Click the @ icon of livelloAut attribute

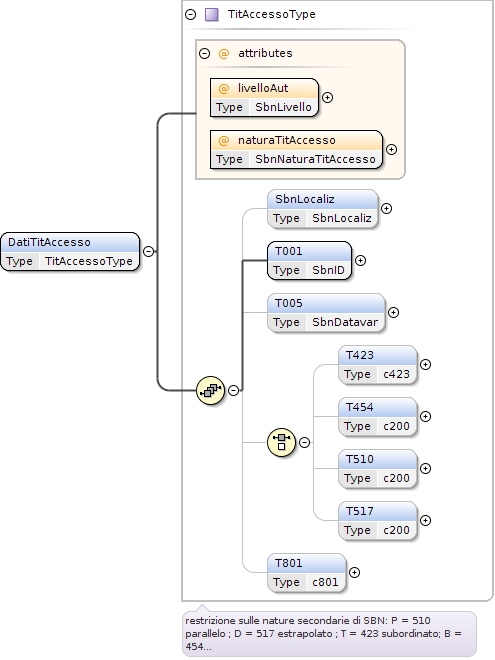click(x=224, y=88)
